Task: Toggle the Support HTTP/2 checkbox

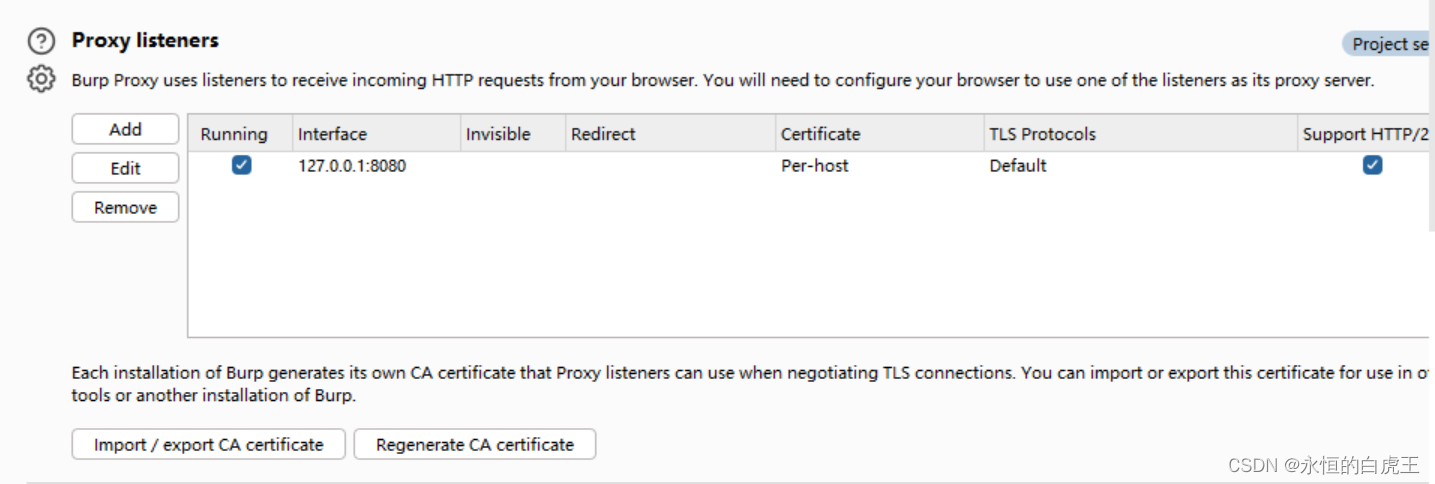Action: 1372,165
